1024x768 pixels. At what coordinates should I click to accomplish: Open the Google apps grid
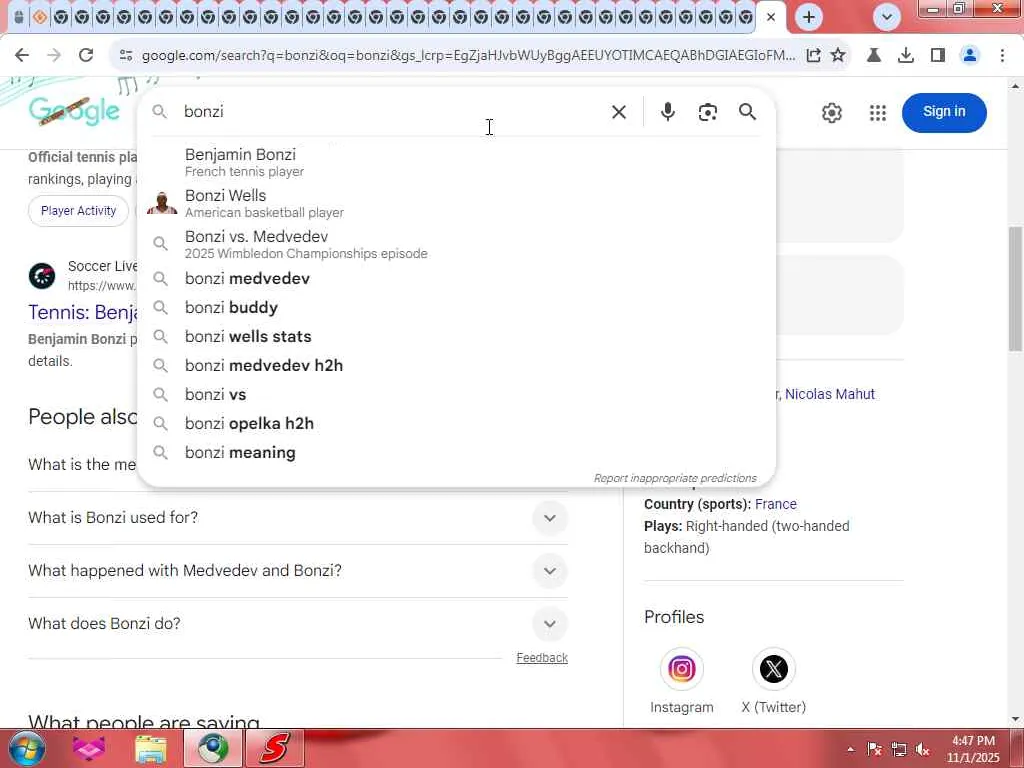[878, 113]
